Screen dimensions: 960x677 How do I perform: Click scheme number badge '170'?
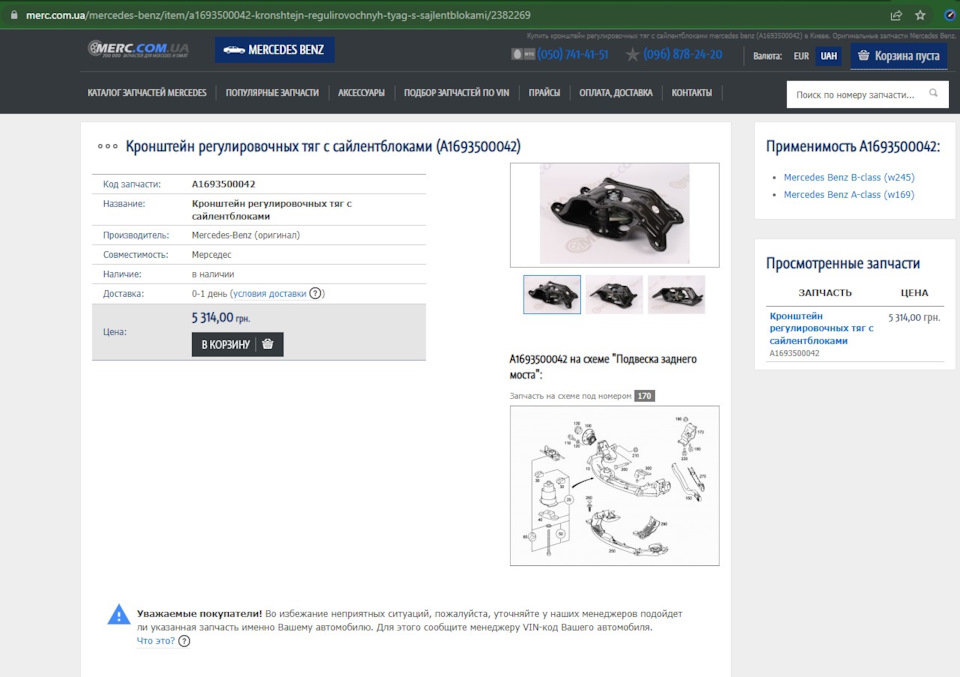click(644, 396)
